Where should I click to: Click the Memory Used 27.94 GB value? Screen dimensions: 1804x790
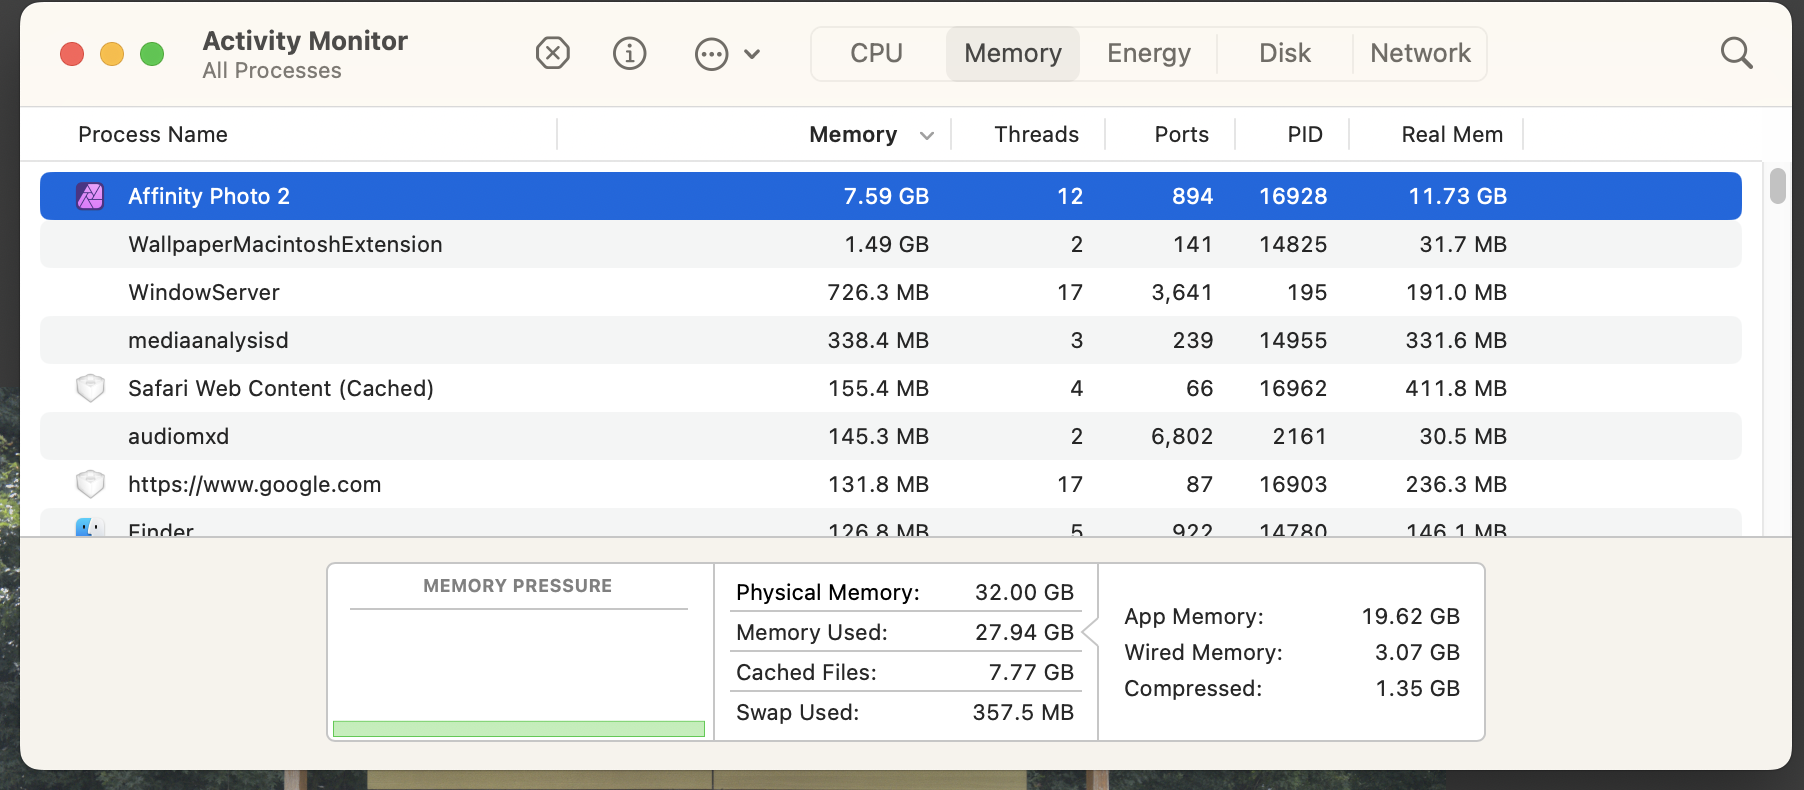(x=1024, y=632)
